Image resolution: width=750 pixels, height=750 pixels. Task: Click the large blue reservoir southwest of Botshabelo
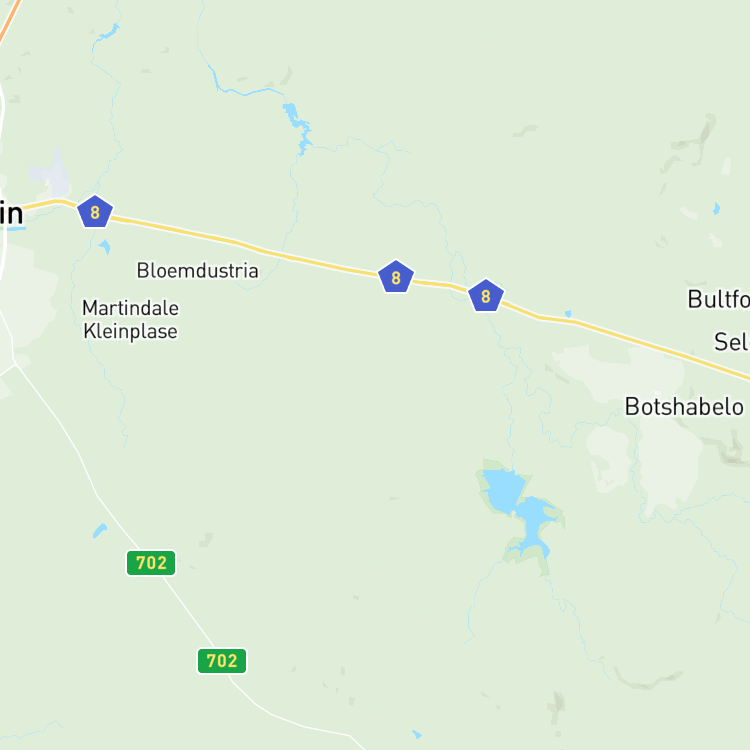pyautogui.click(x=518, y=508)
